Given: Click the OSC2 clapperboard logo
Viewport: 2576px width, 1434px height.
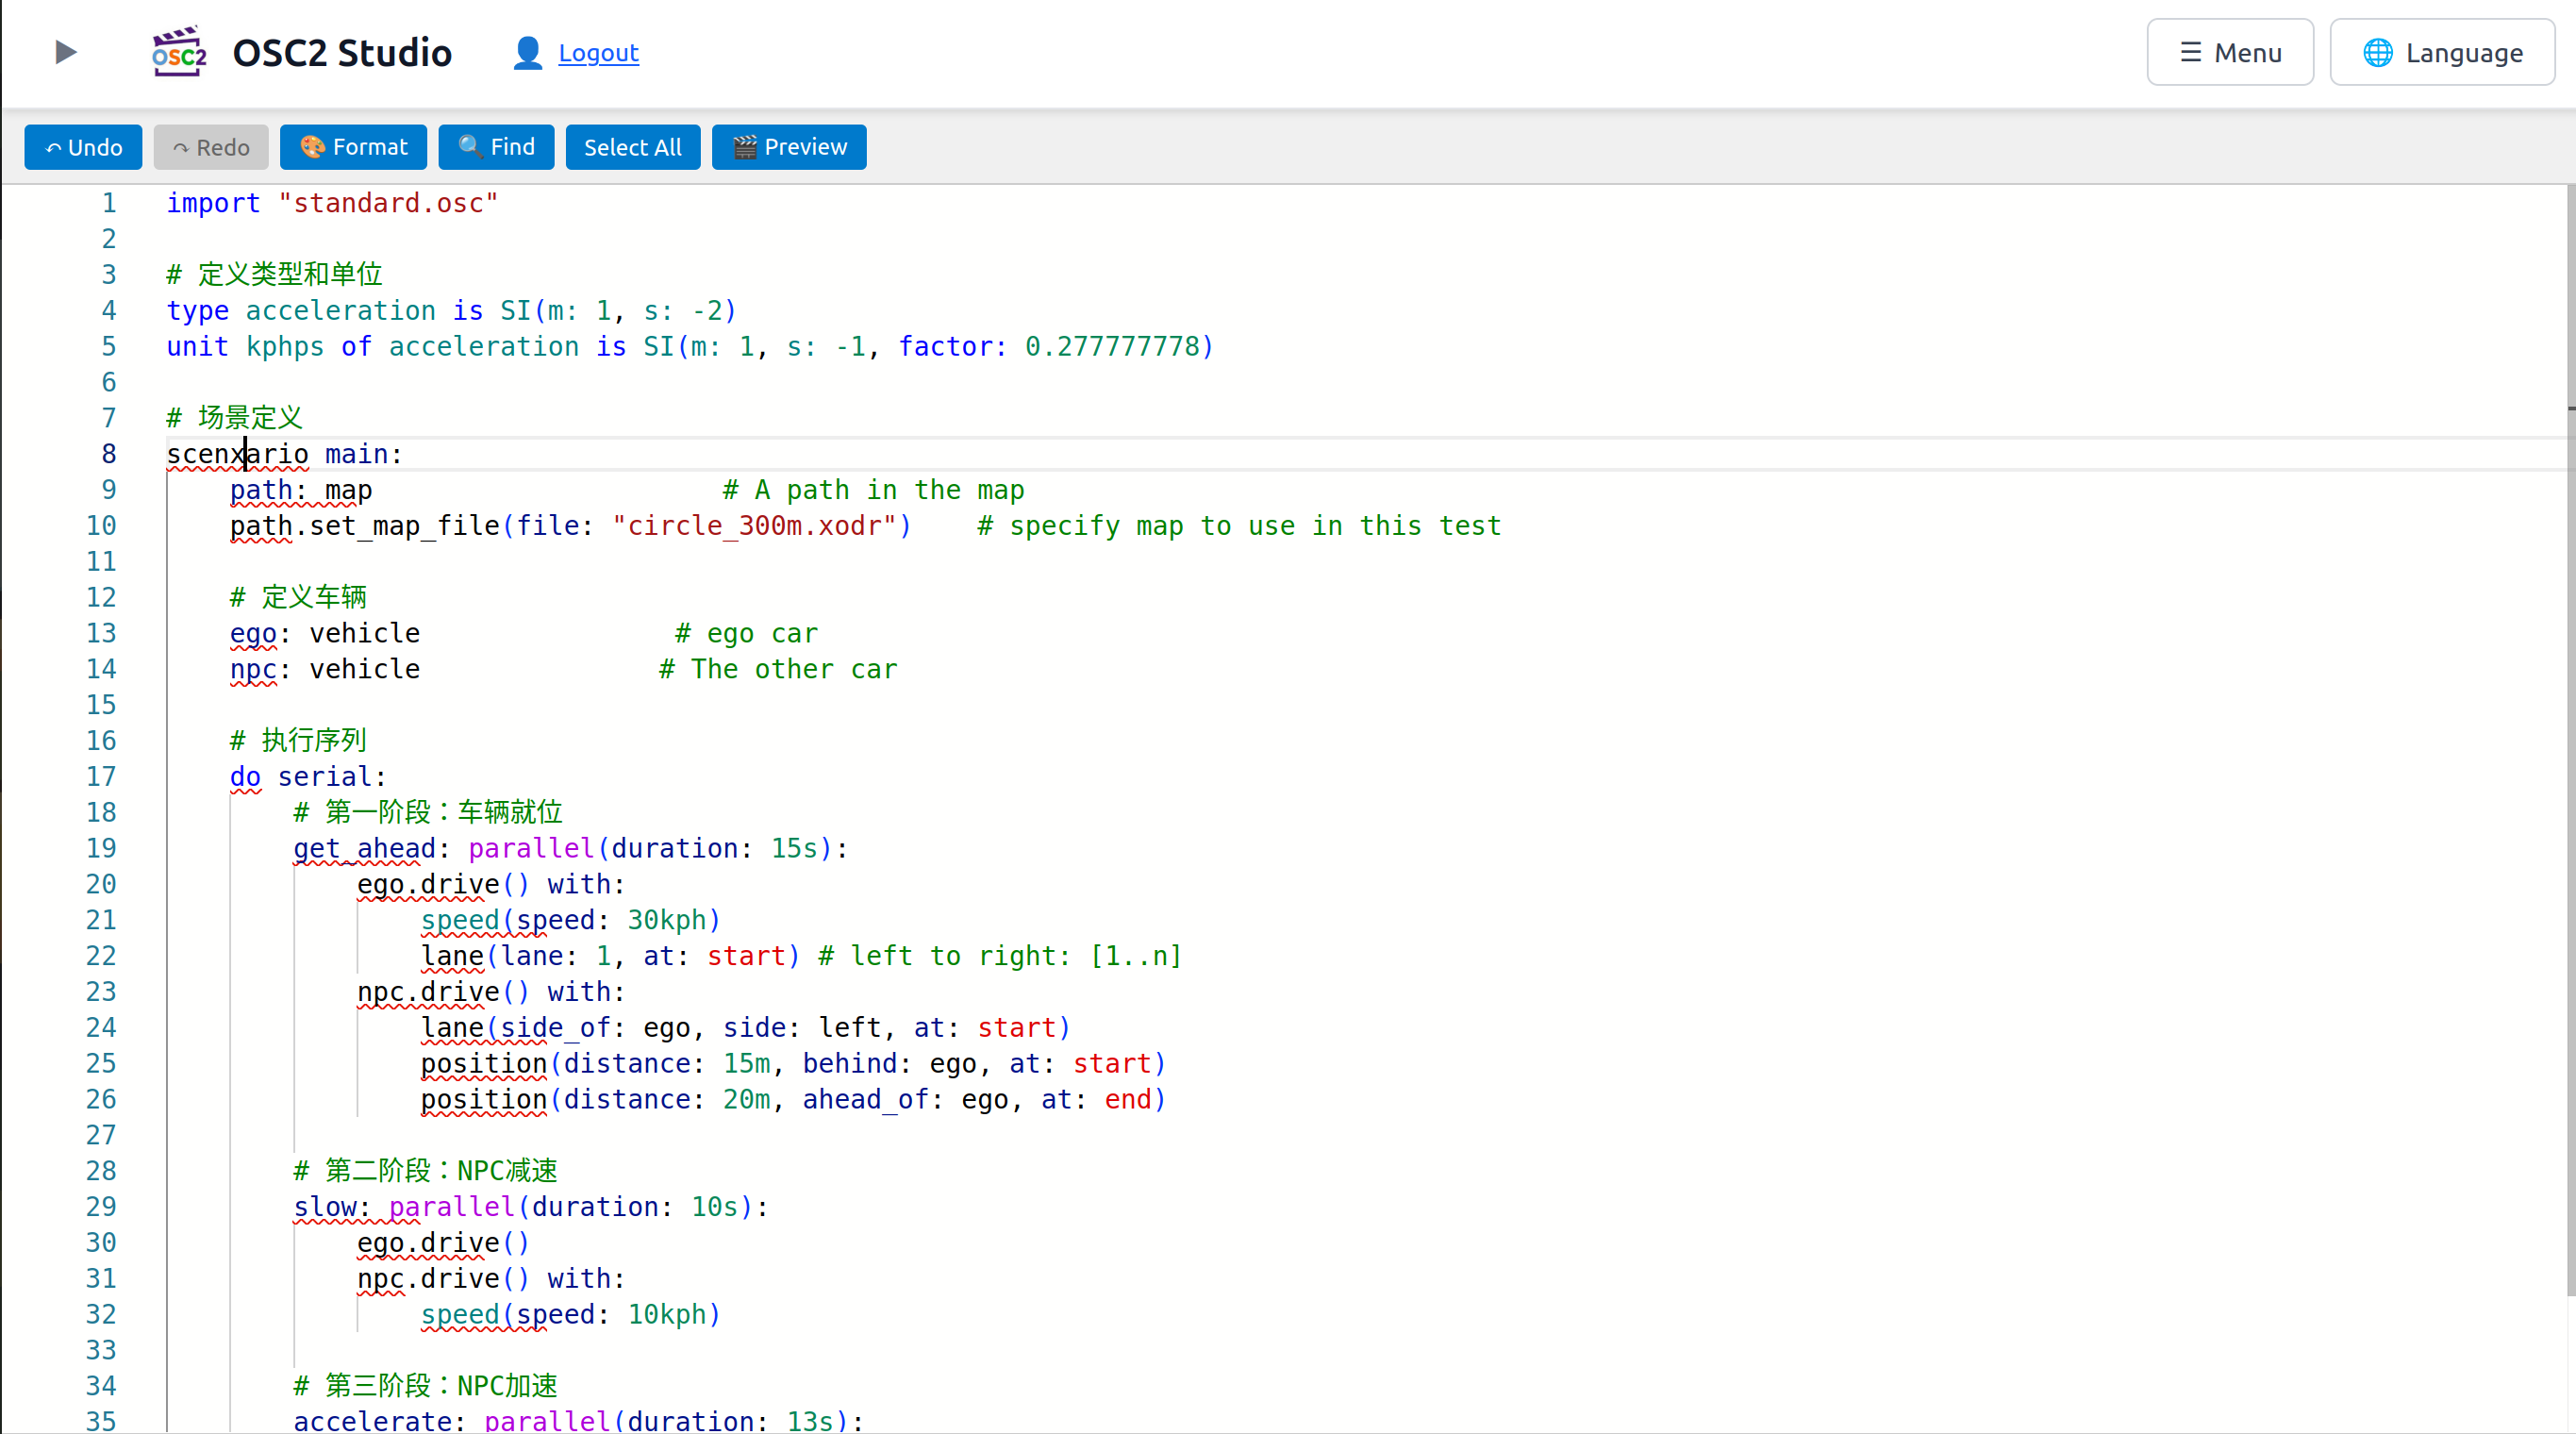Looking at the screenshot, I should tap(179, 52).
